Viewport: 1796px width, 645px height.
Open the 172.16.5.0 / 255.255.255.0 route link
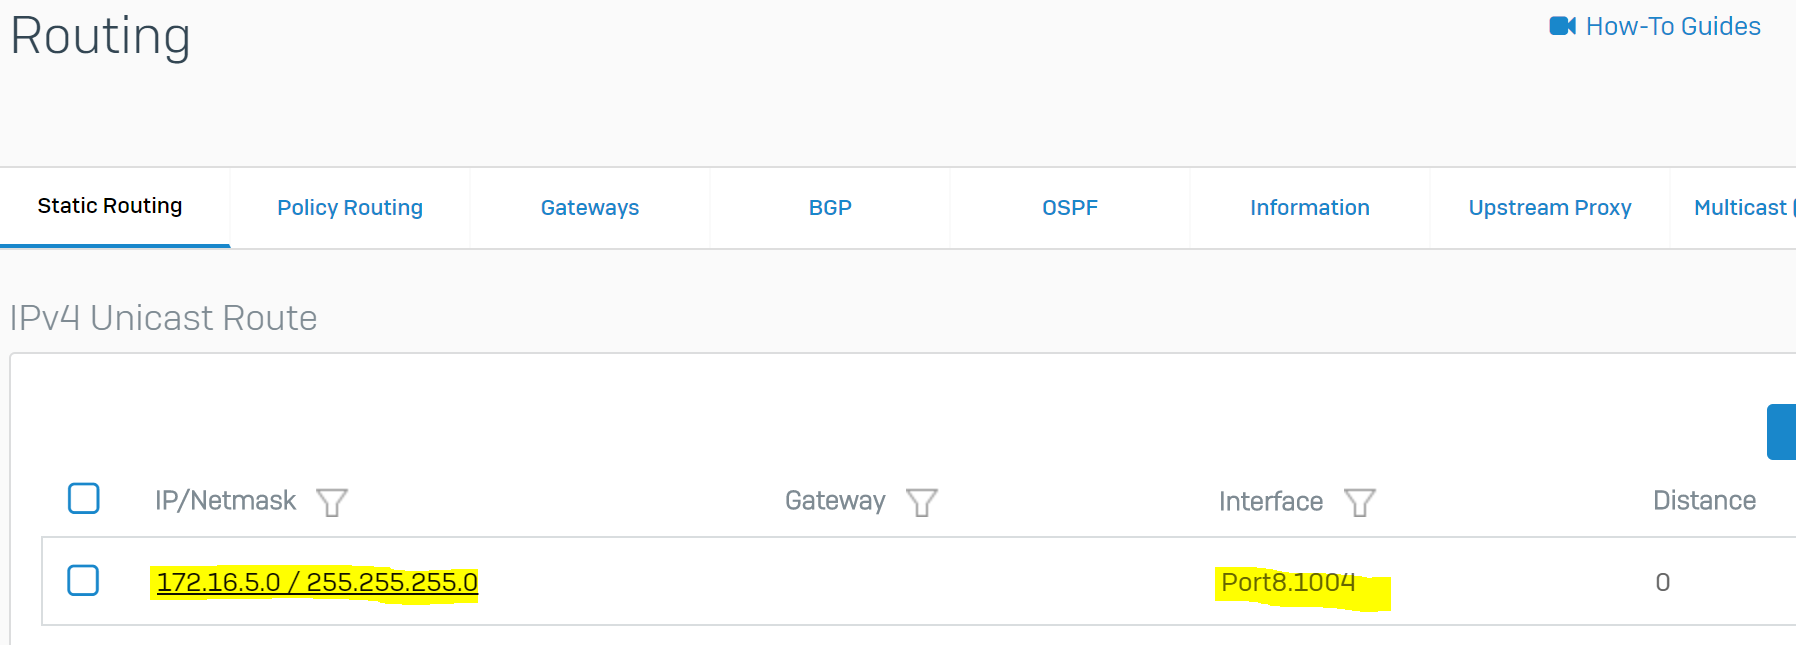[x=317, y=582]
